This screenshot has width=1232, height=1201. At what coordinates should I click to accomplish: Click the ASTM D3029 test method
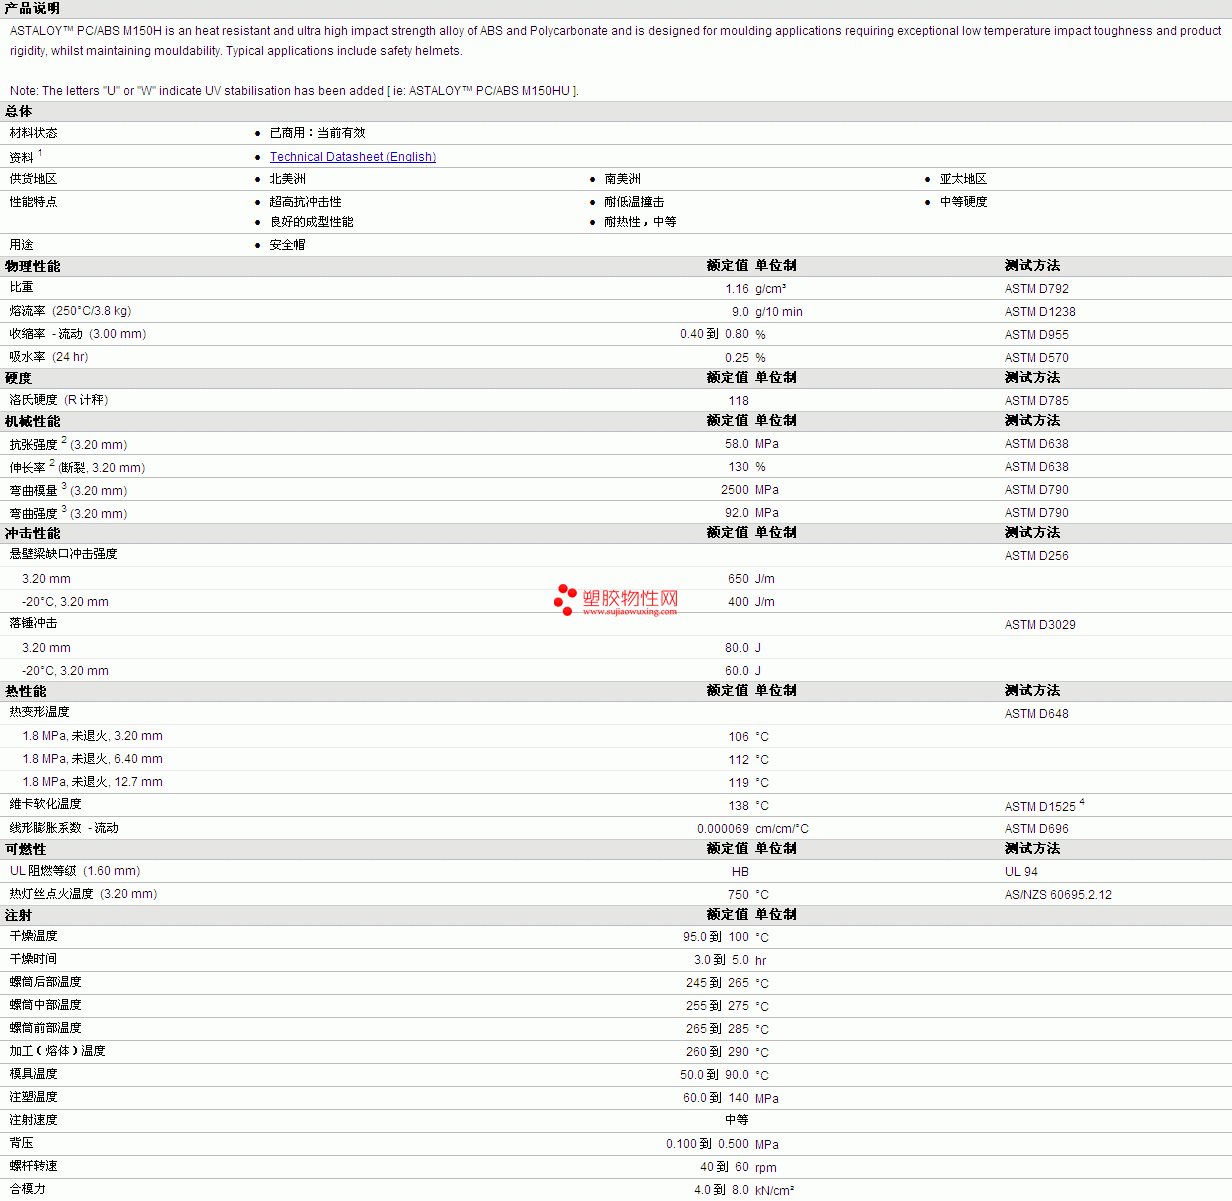(x=1040, y=625)
